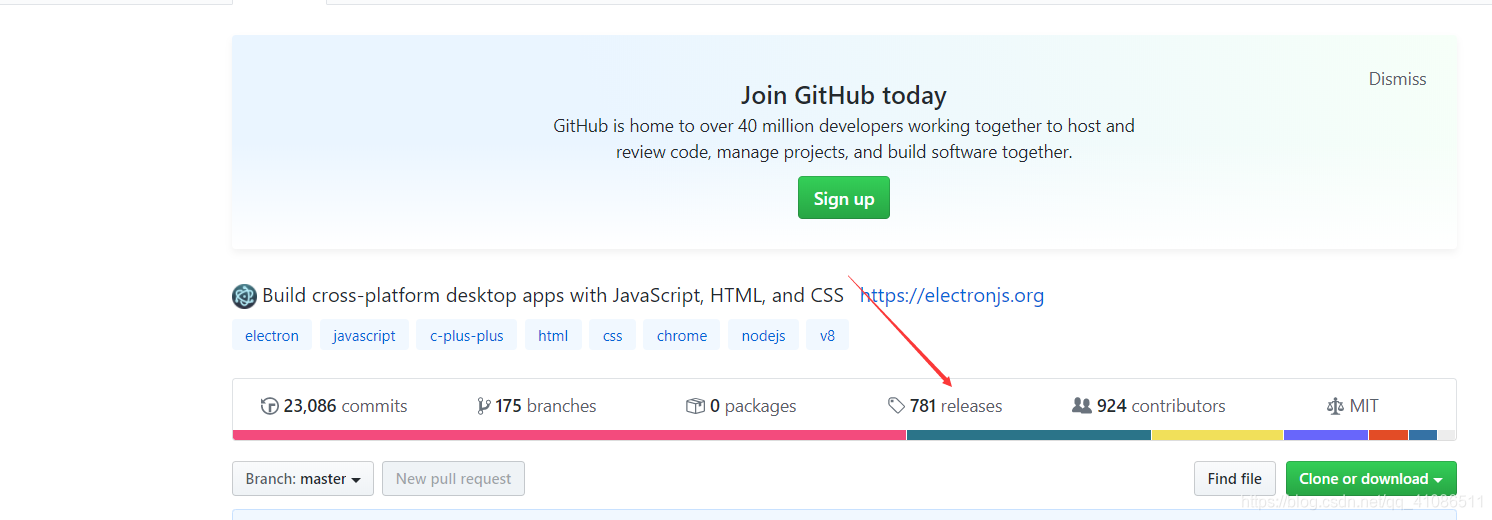Select the electron topic tag

click(x=272, y=336)
